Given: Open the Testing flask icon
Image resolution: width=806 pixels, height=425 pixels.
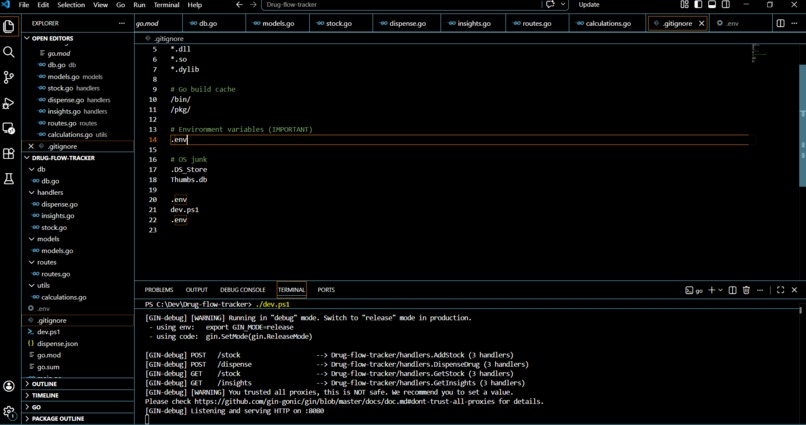Looking at the screenshot, I should coord(9,178).
